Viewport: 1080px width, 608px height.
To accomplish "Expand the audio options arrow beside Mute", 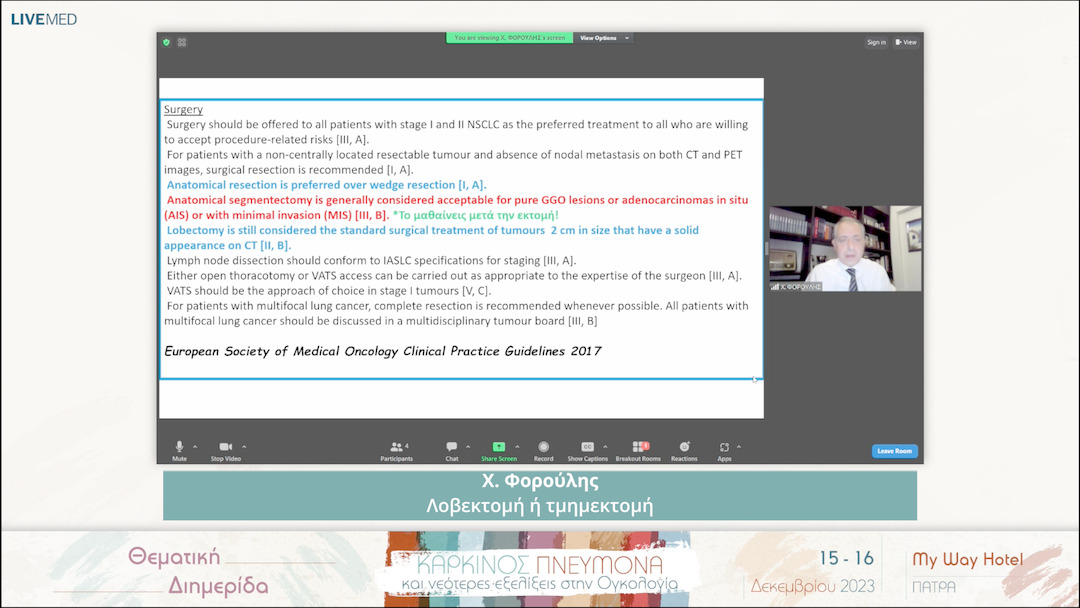I will (195, 446).
